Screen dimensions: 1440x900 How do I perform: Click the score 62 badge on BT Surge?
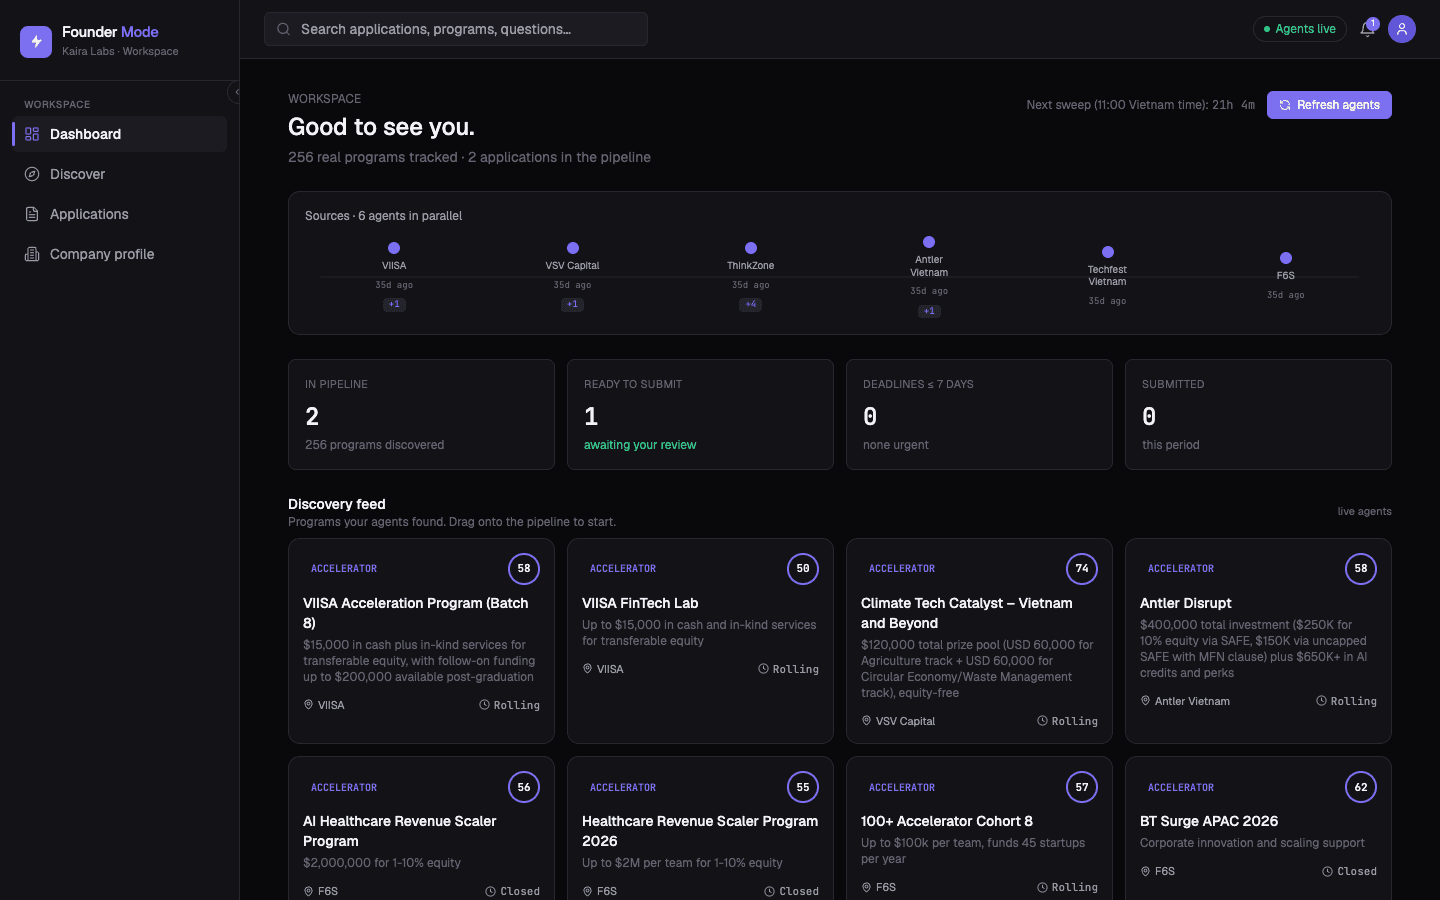(1361, 787)
